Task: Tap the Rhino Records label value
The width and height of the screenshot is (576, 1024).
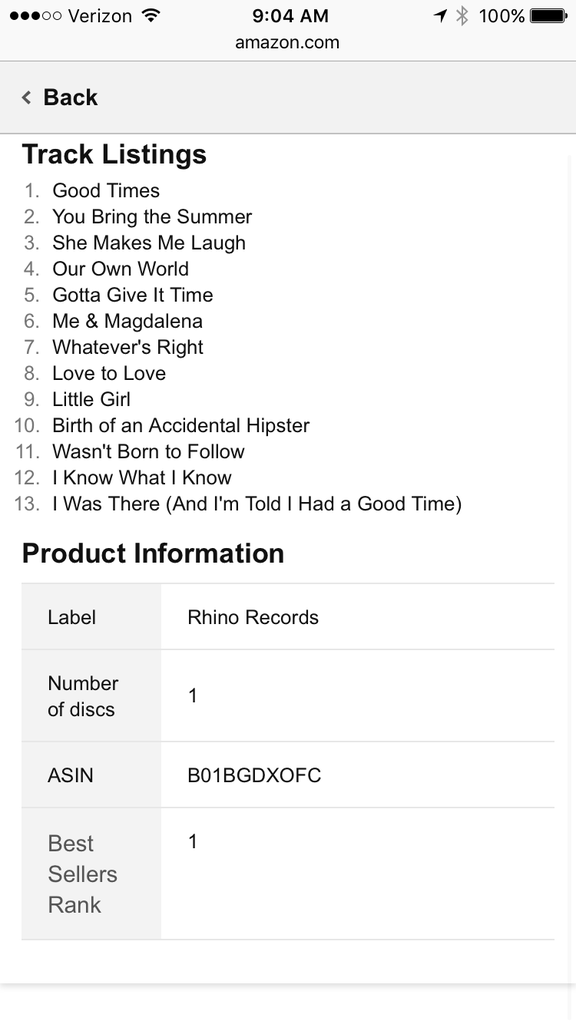Action: pos(253,617)
